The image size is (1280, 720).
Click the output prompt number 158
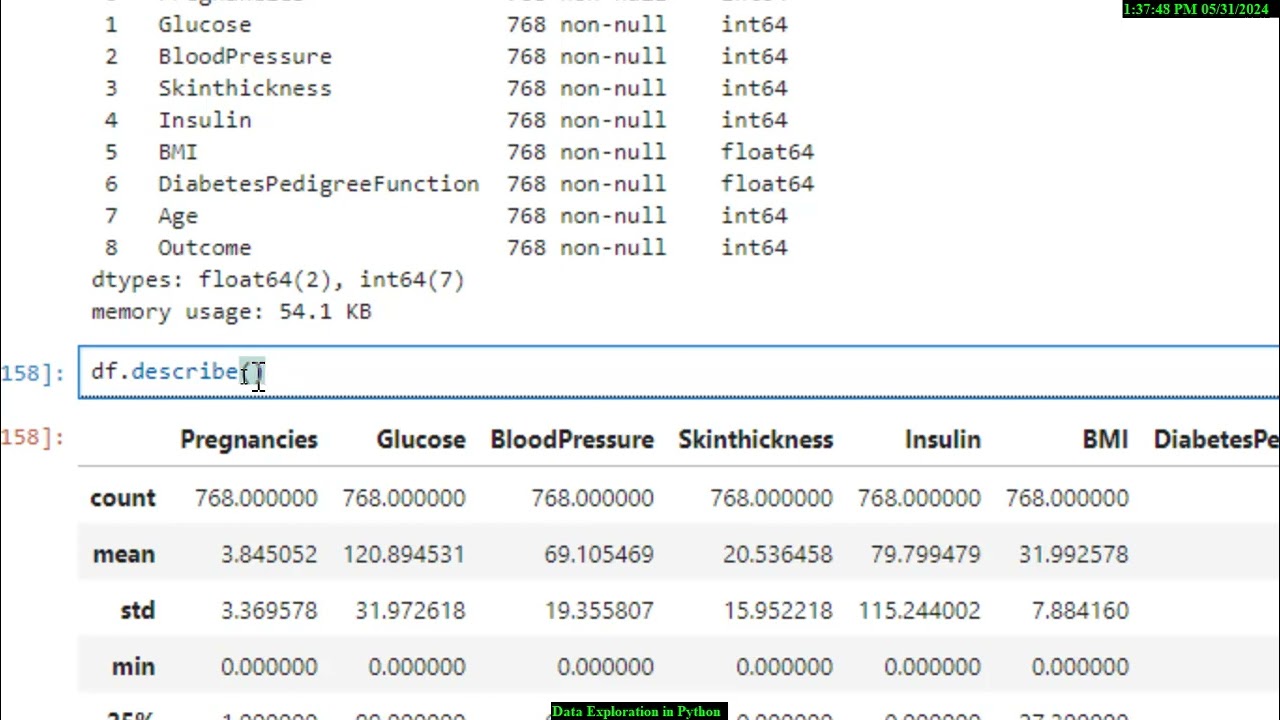pos(33,438)
